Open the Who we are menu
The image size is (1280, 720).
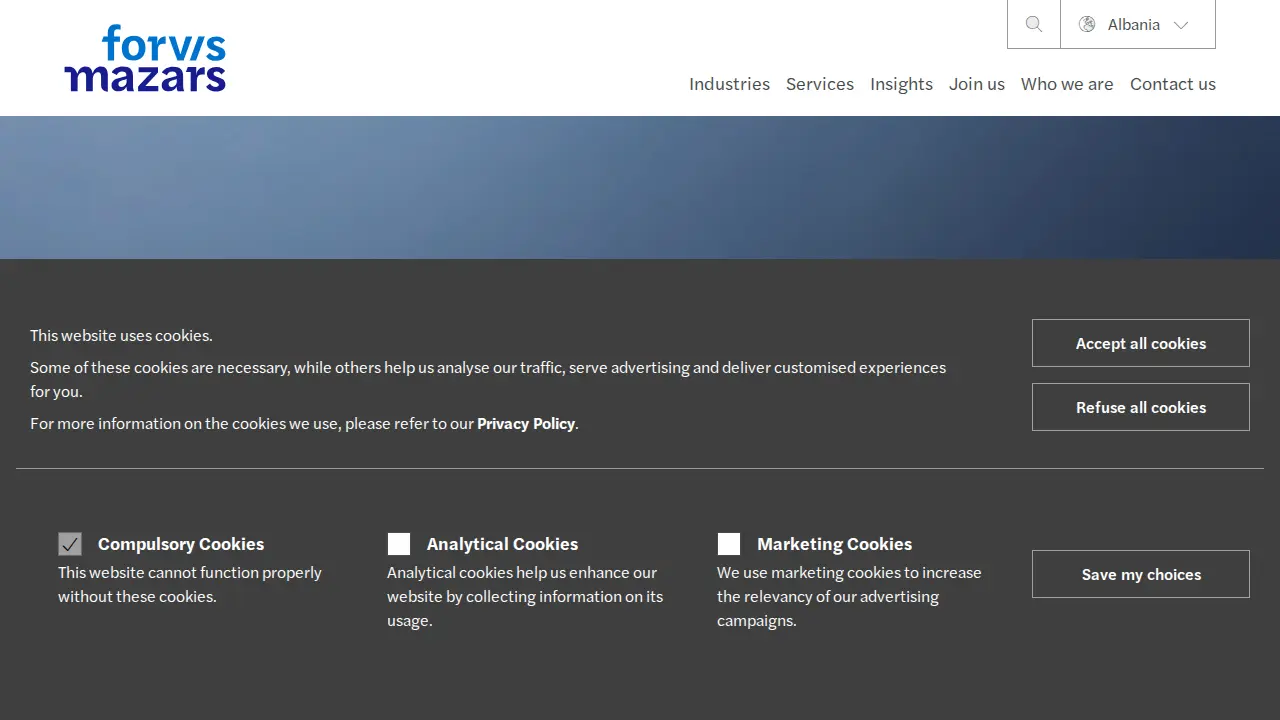1067,84
